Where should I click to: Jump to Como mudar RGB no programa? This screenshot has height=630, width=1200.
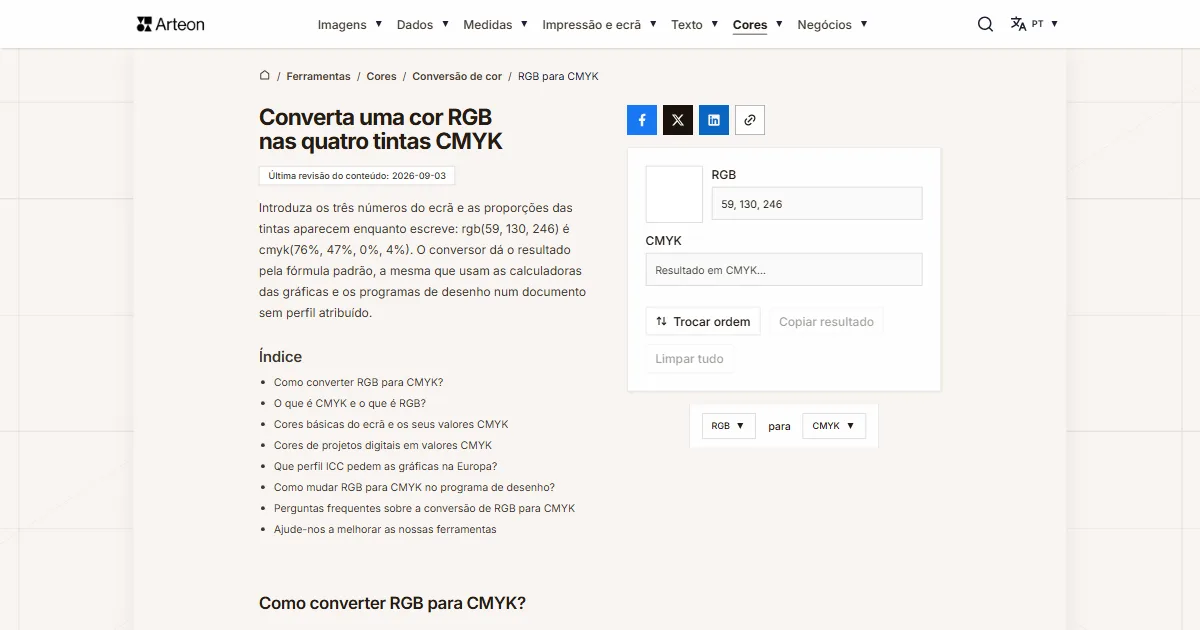coord(414,487)
